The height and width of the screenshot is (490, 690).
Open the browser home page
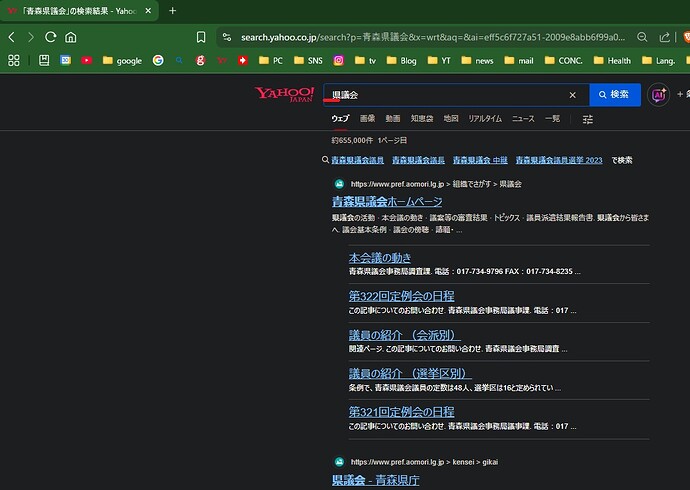pyautogui.click(x=71, y=37)
